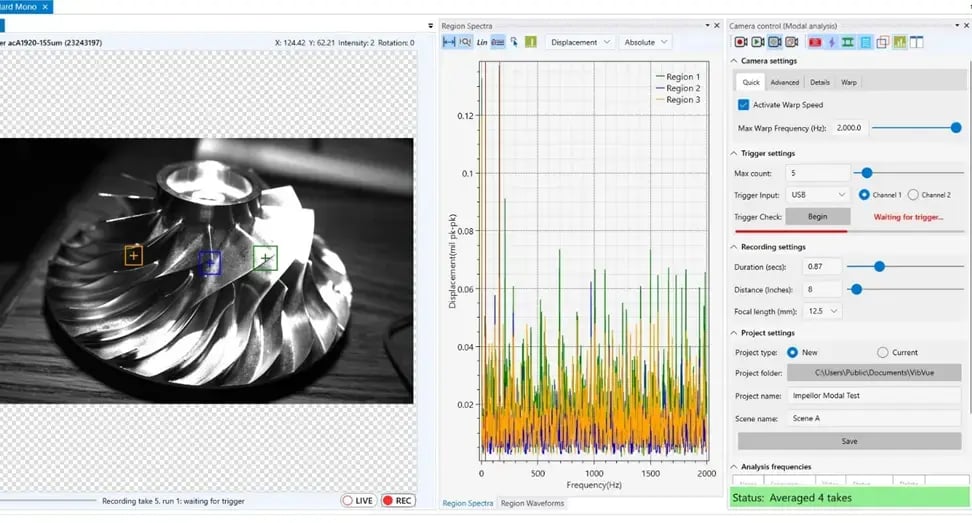Click the Max Warp Frequency slider handle
The width and height of the screenshot is (972, 523).
point(955,128)
